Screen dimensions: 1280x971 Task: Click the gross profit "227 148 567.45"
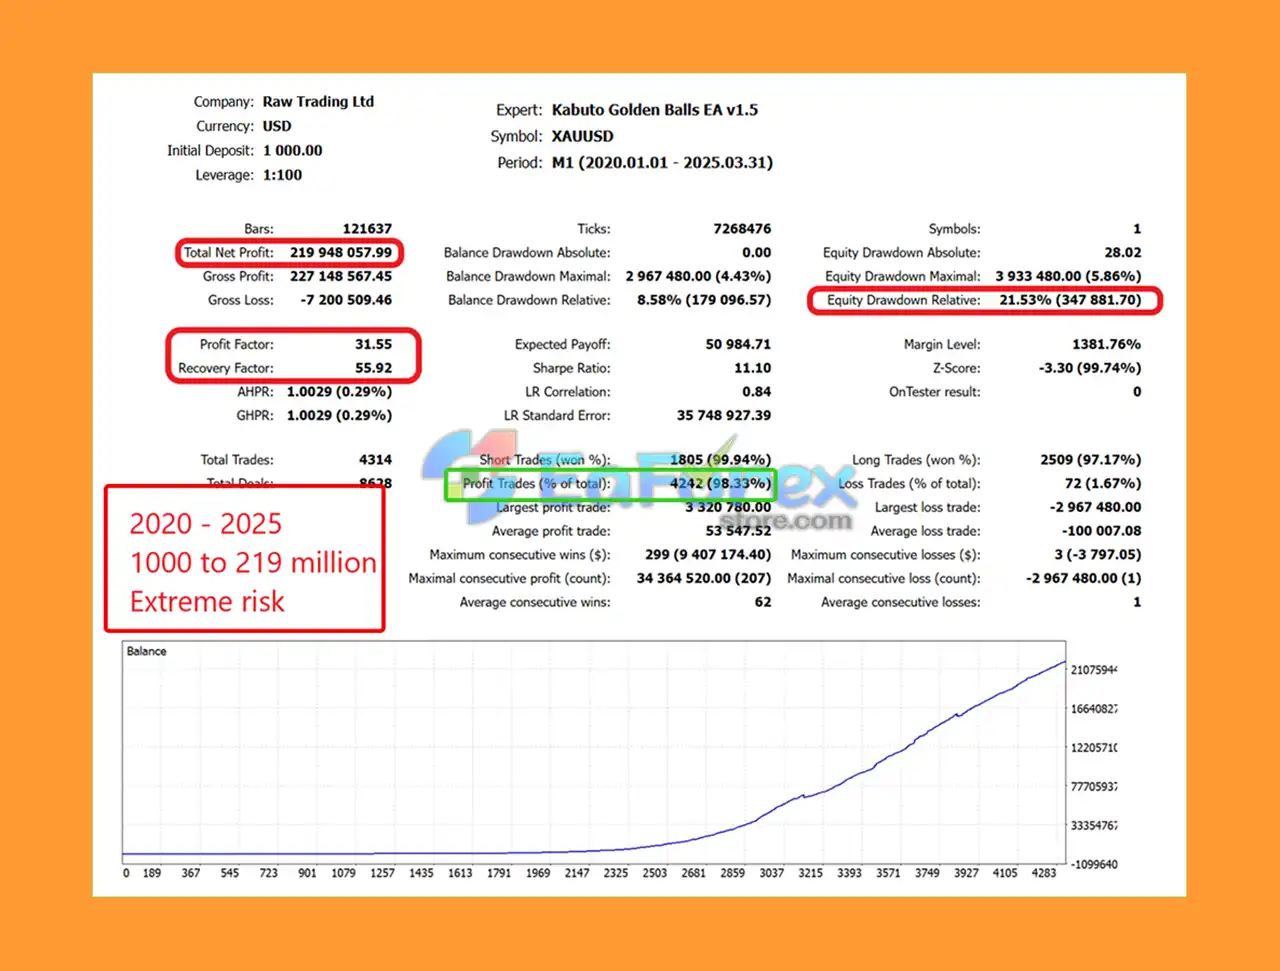(x=341, y=276)
